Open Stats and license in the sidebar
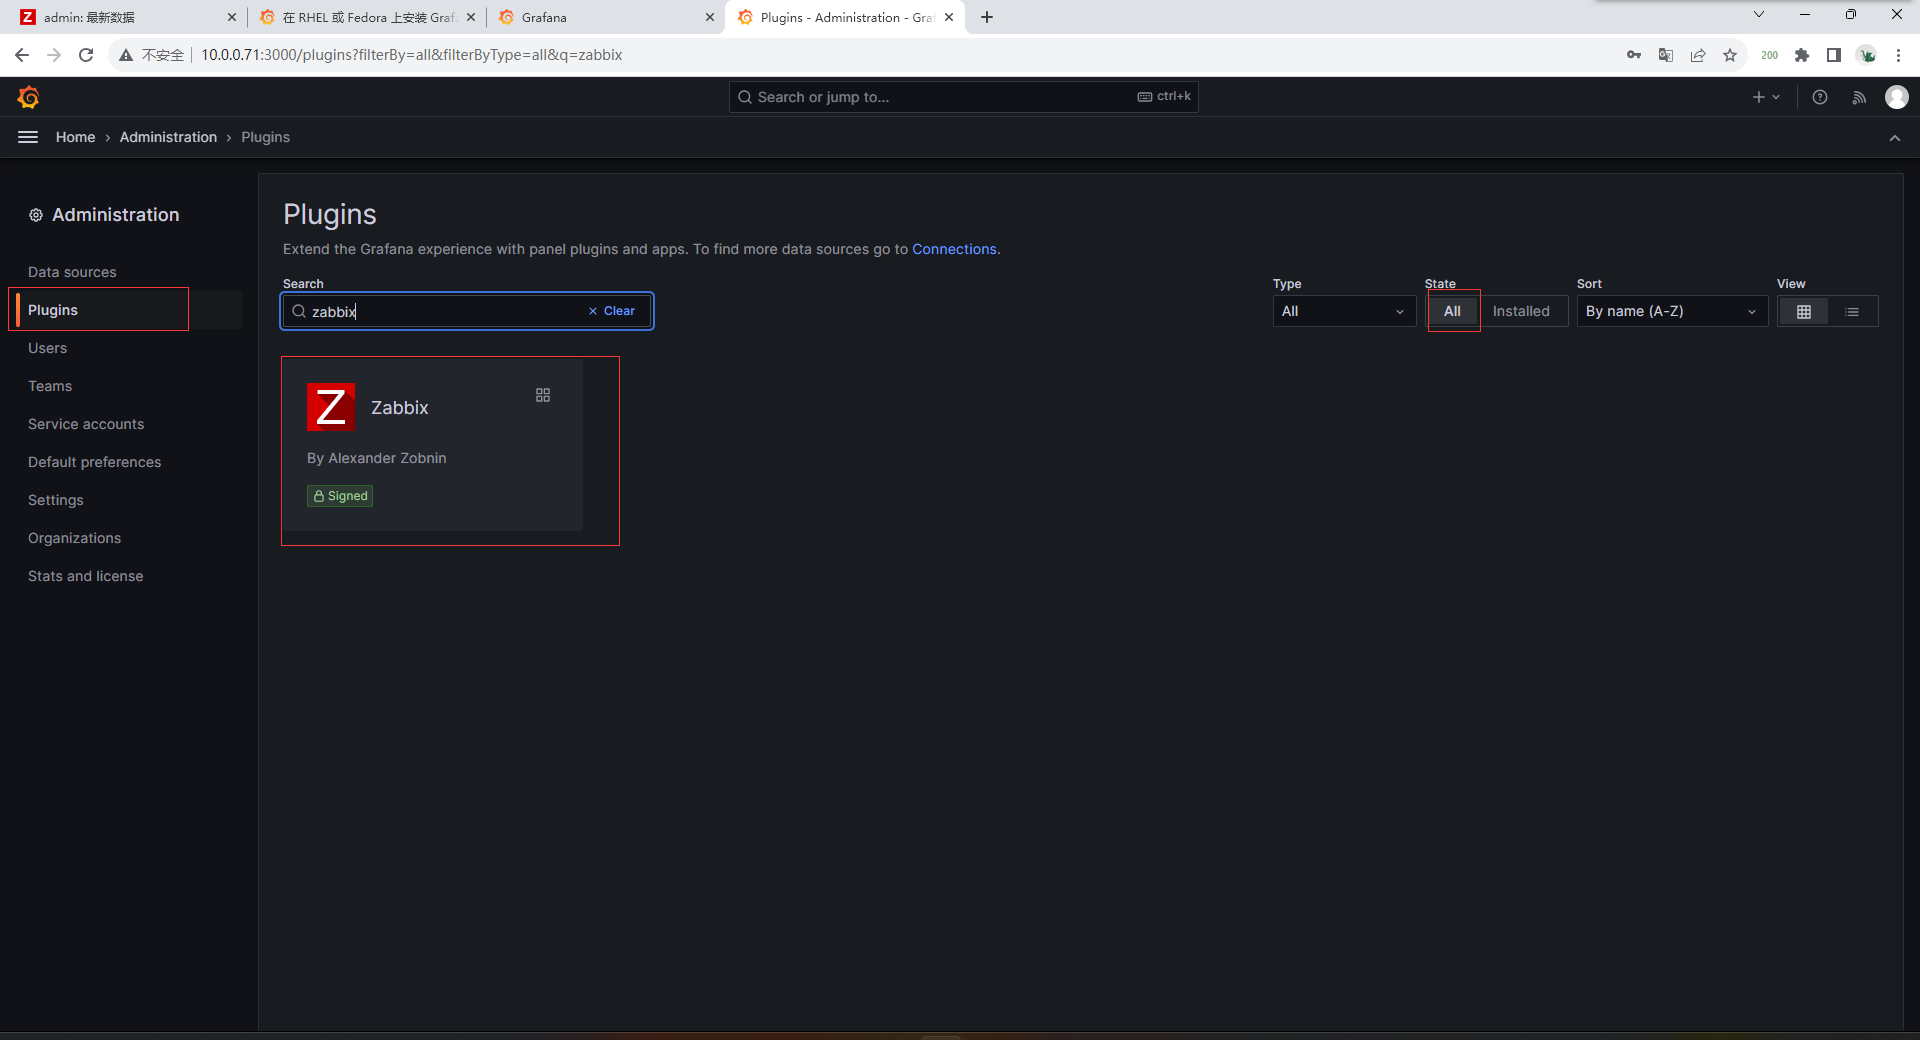1920x1040 pixels. [85, 576]
